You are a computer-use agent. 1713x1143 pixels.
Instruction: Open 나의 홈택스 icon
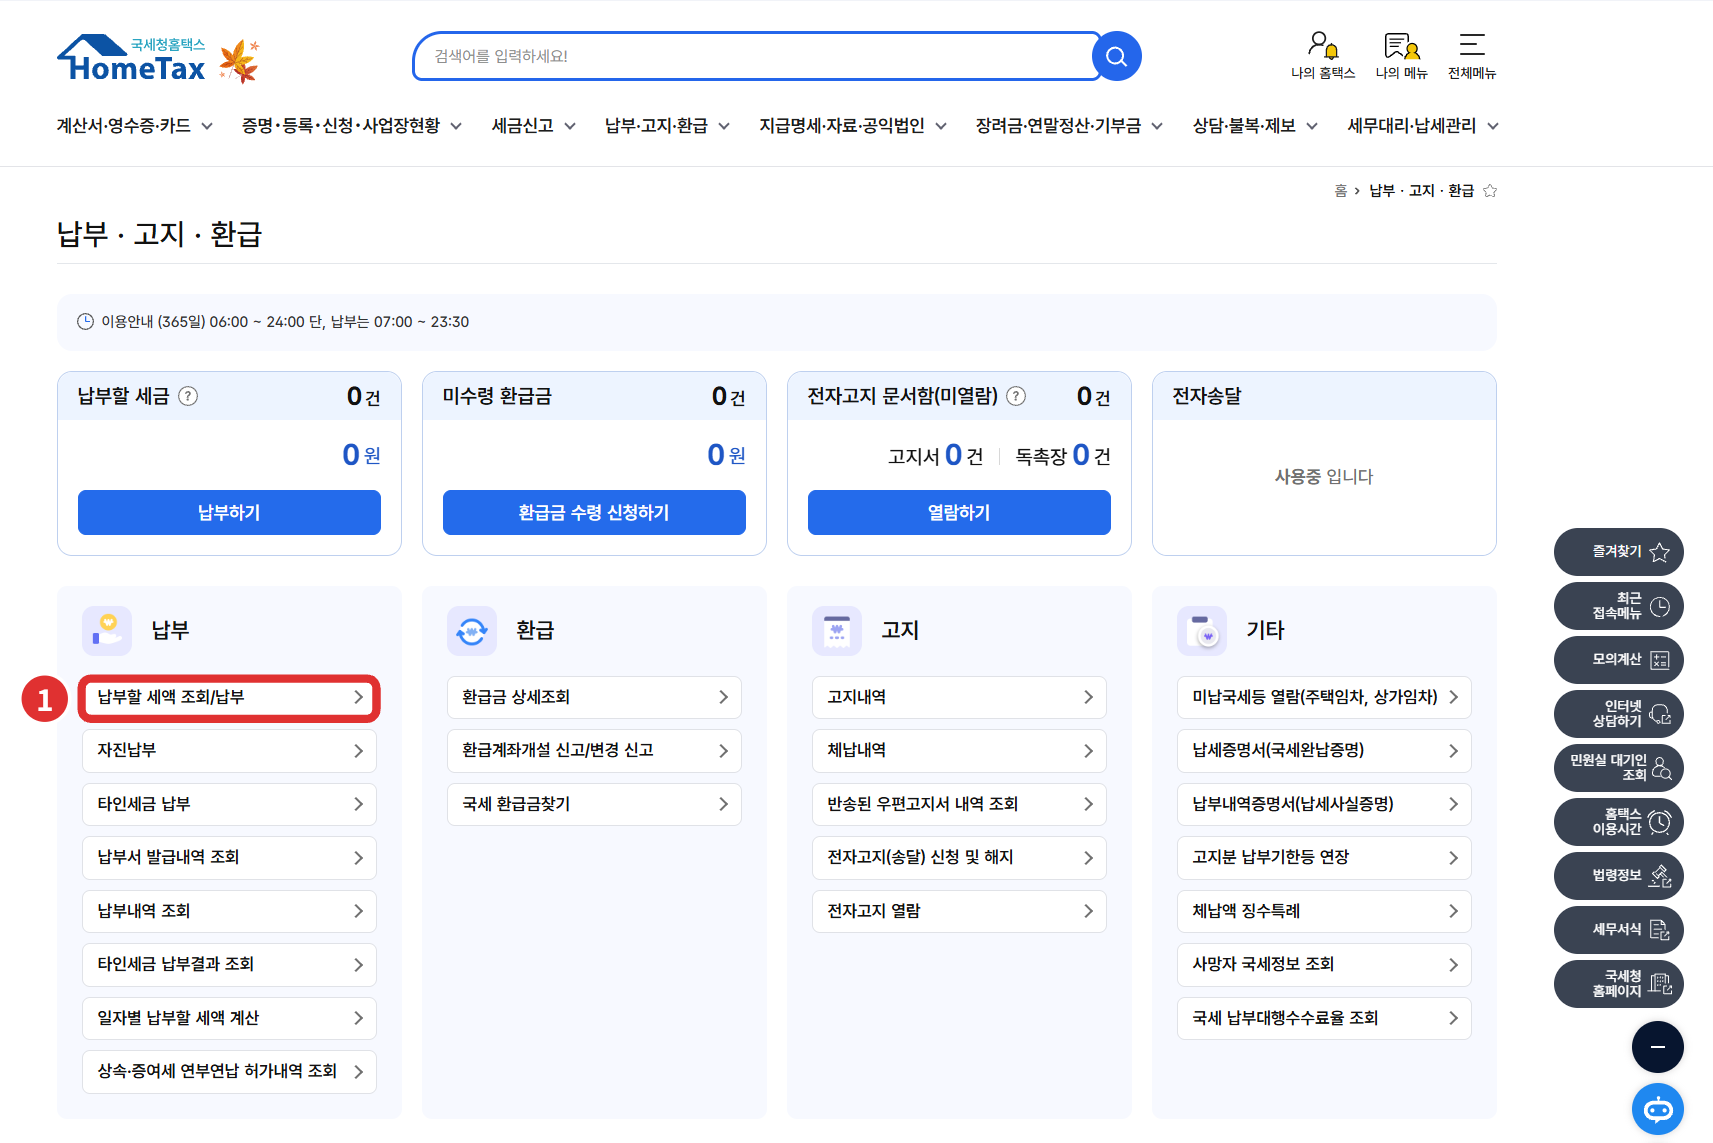pyautogui.click(x=1322, y=55)
